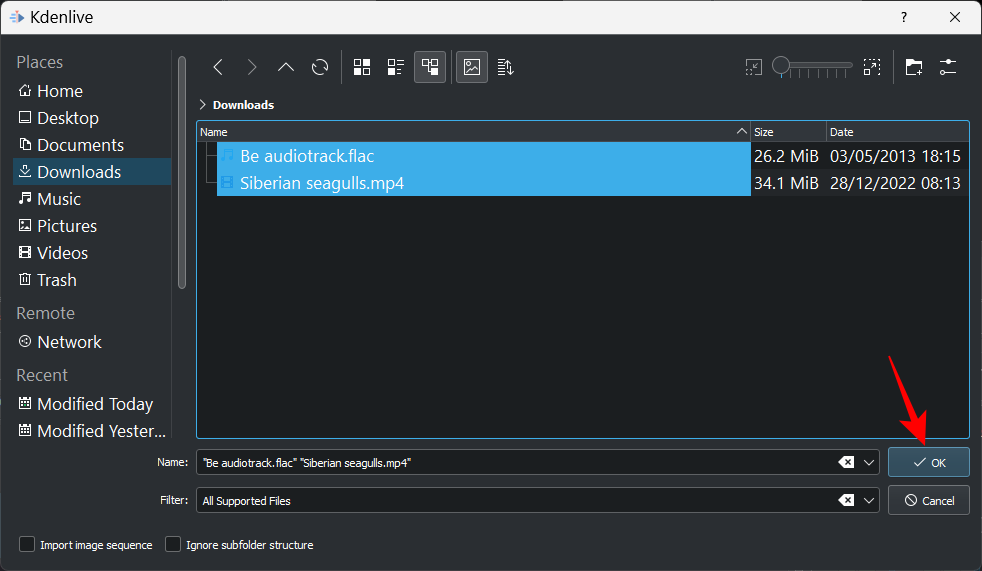Reload the current folder listing
The width and height of the screenshot is (982, 571).
[320, 67]
